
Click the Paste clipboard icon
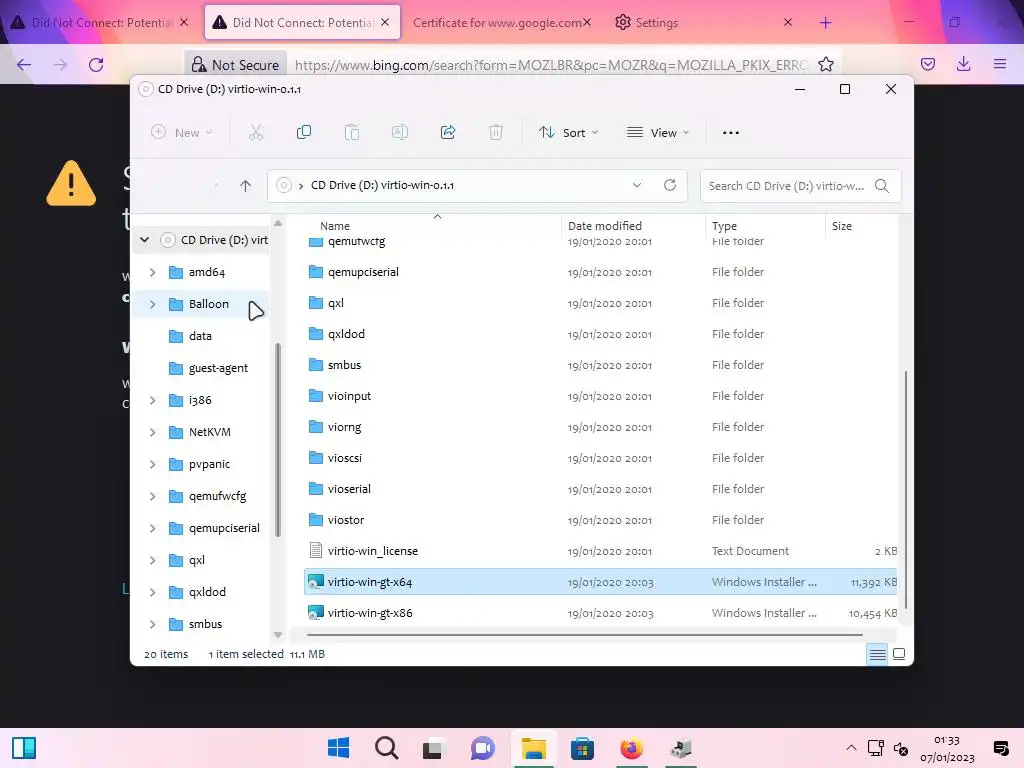[x=351, y=133]
